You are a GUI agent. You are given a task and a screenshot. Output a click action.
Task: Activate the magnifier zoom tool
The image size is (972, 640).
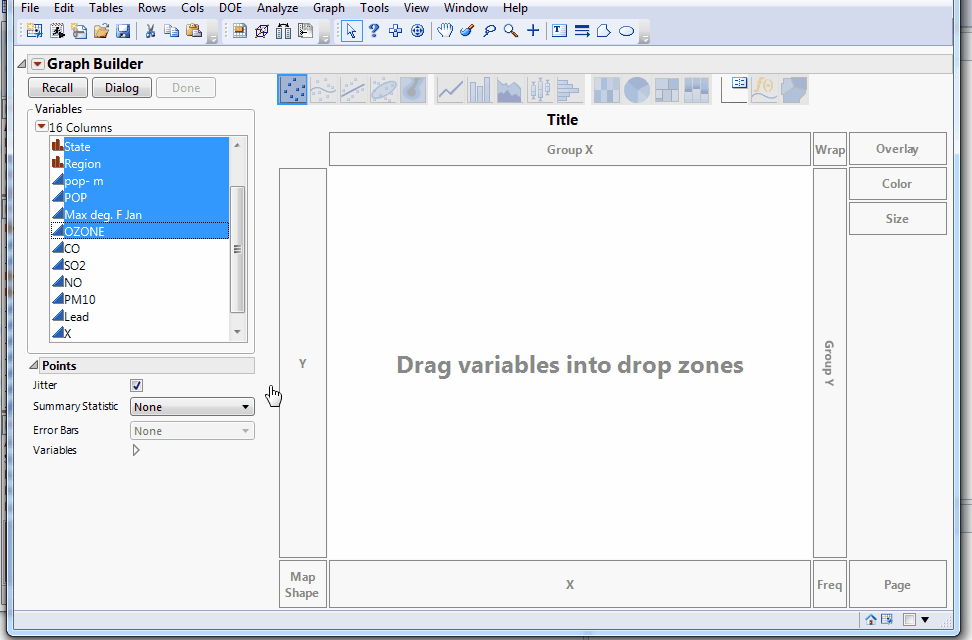(510, 31)
